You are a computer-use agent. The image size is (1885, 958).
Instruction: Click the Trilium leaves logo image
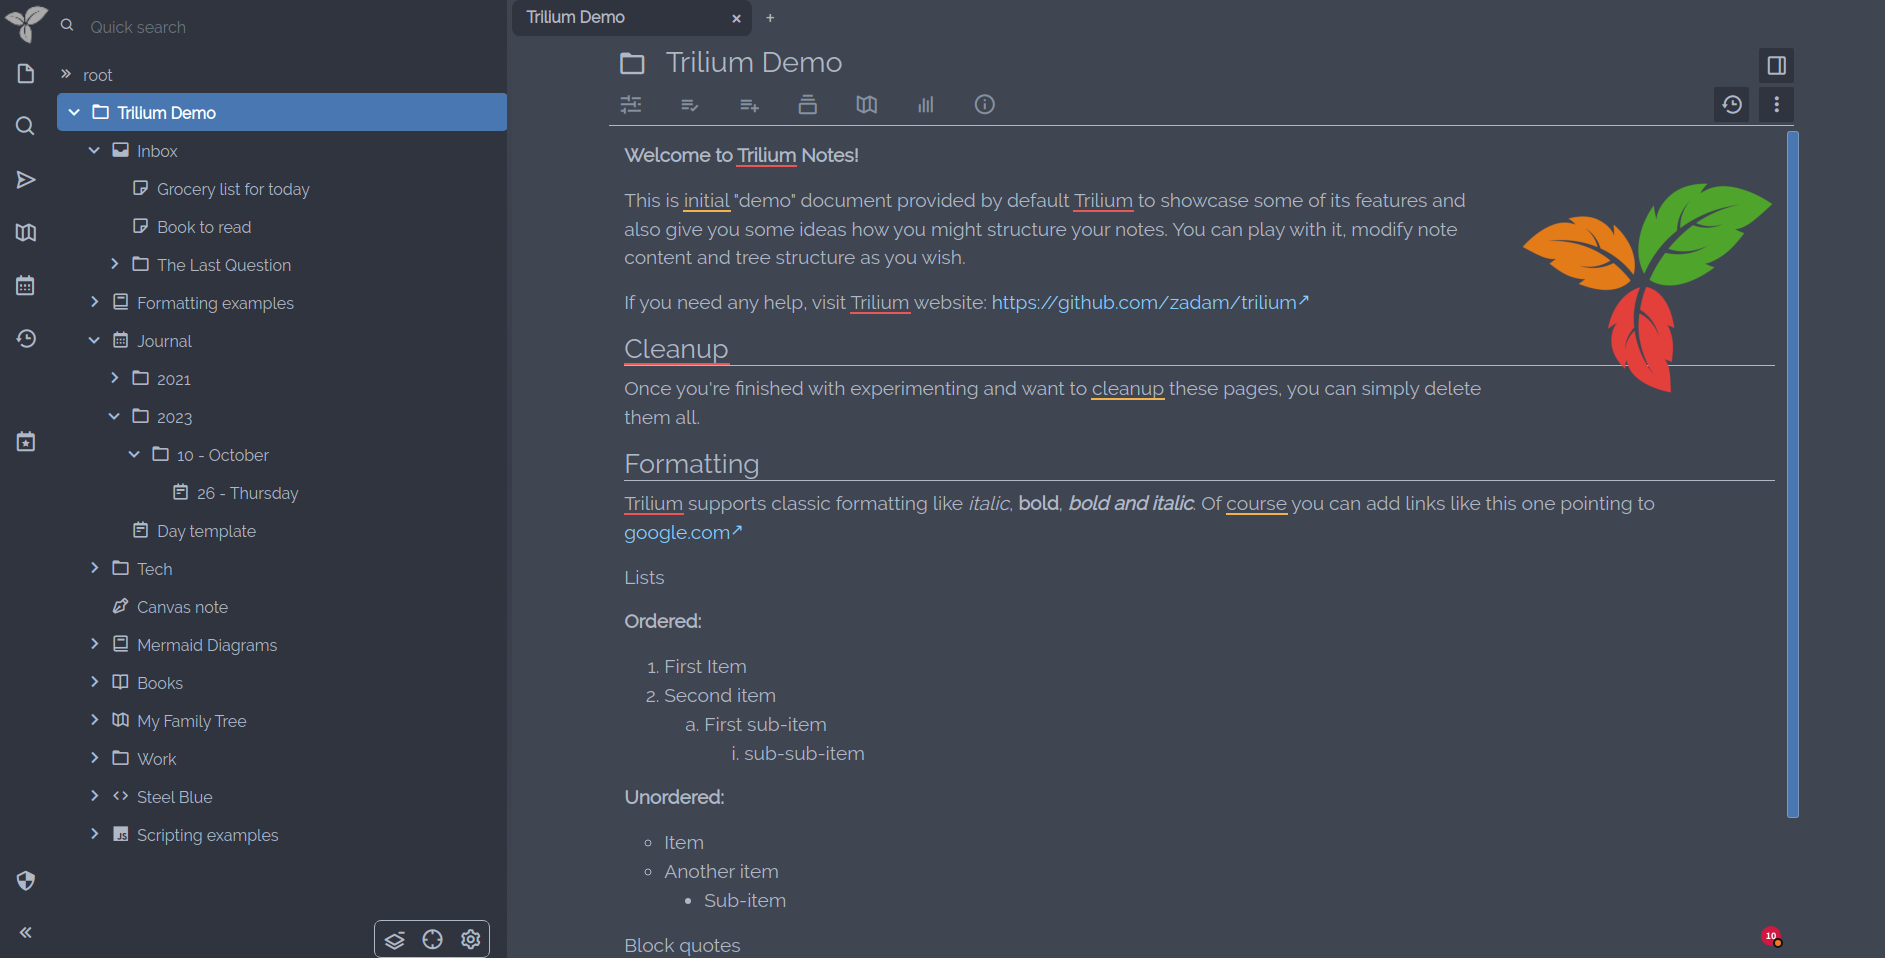[1647, 288]
